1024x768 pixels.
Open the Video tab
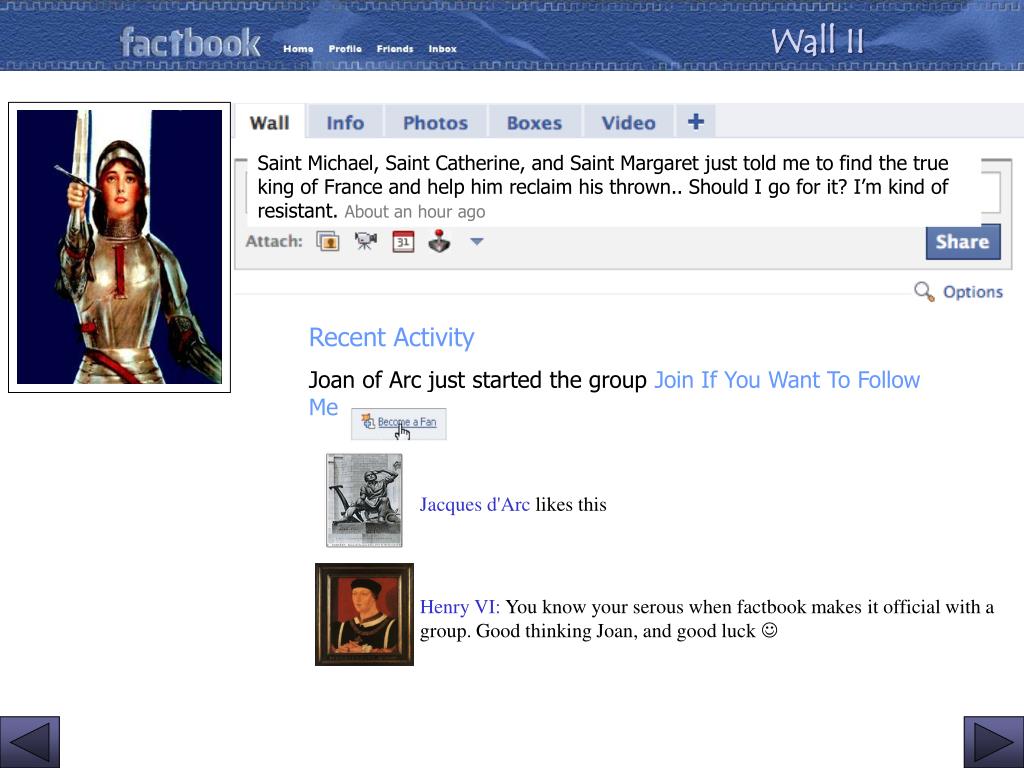tap(628, 123)
